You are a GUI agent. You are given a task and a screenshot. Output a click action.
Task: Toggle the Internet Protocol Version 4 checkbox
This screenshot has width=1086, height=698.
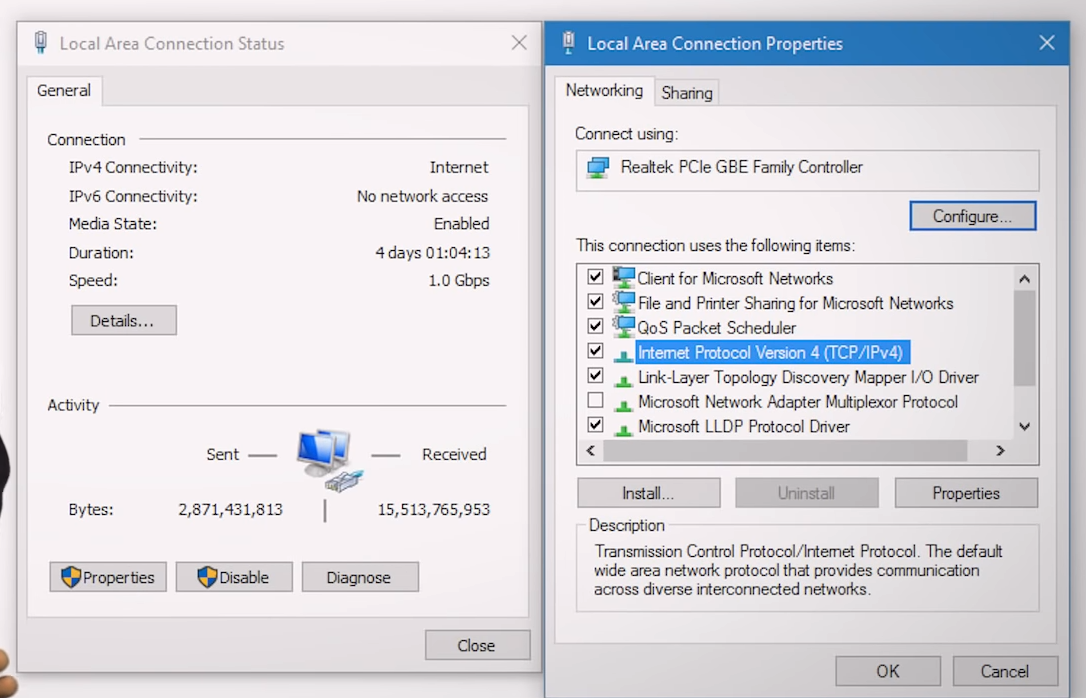[595, 351]
